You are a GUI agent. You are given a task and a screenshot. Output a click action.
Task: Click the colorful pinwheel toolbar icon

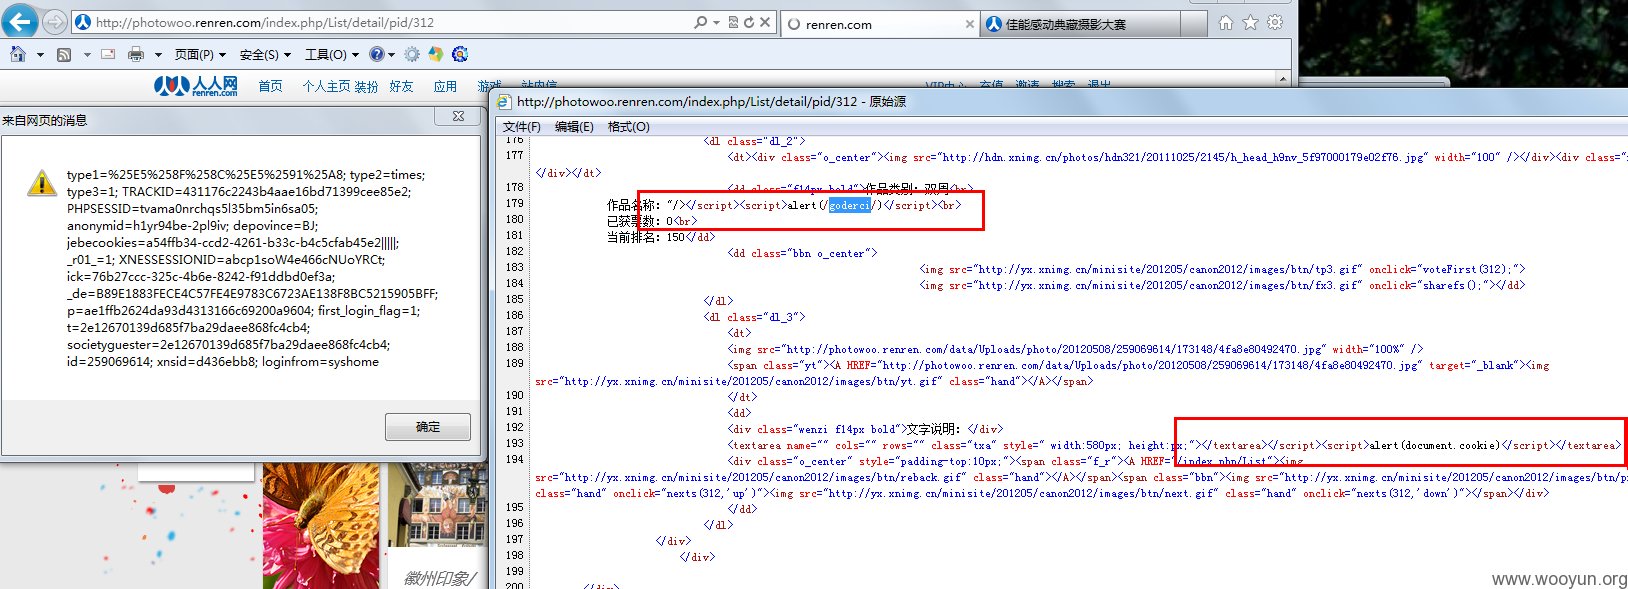point(435,54)
